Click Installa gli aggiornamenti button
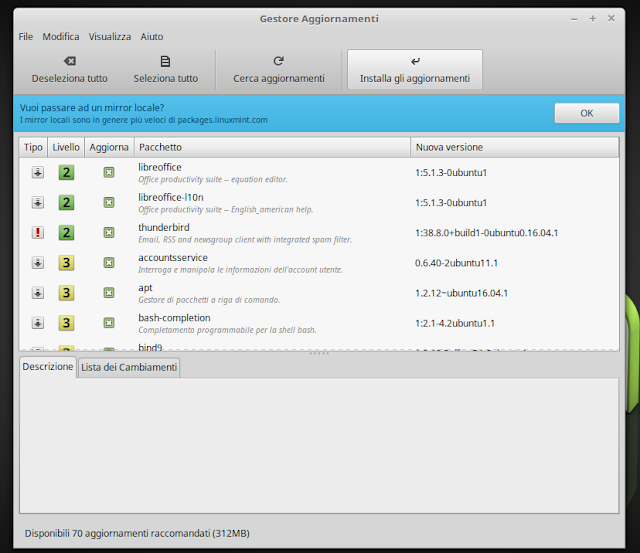The height and width of the screenshot is (553, 640). (415, 70)
